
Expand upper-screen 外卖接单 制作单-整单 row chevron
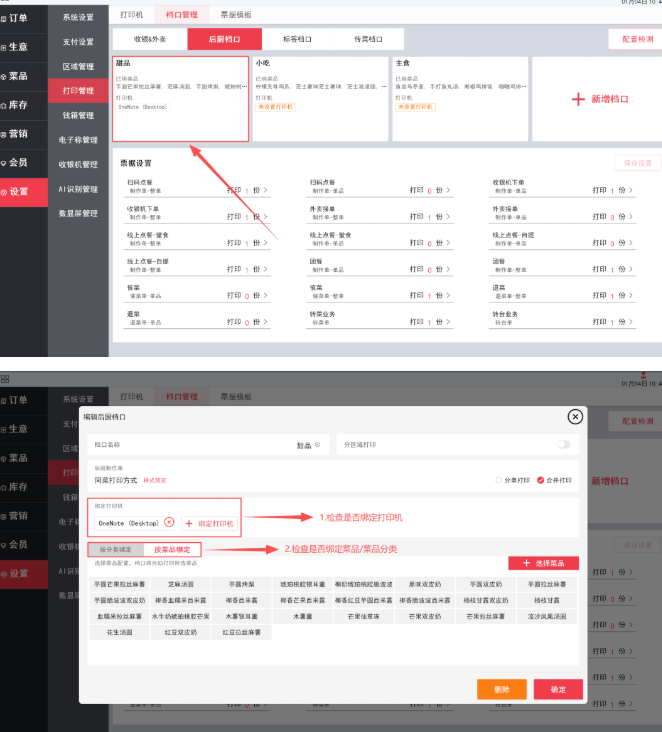(448, 216)
